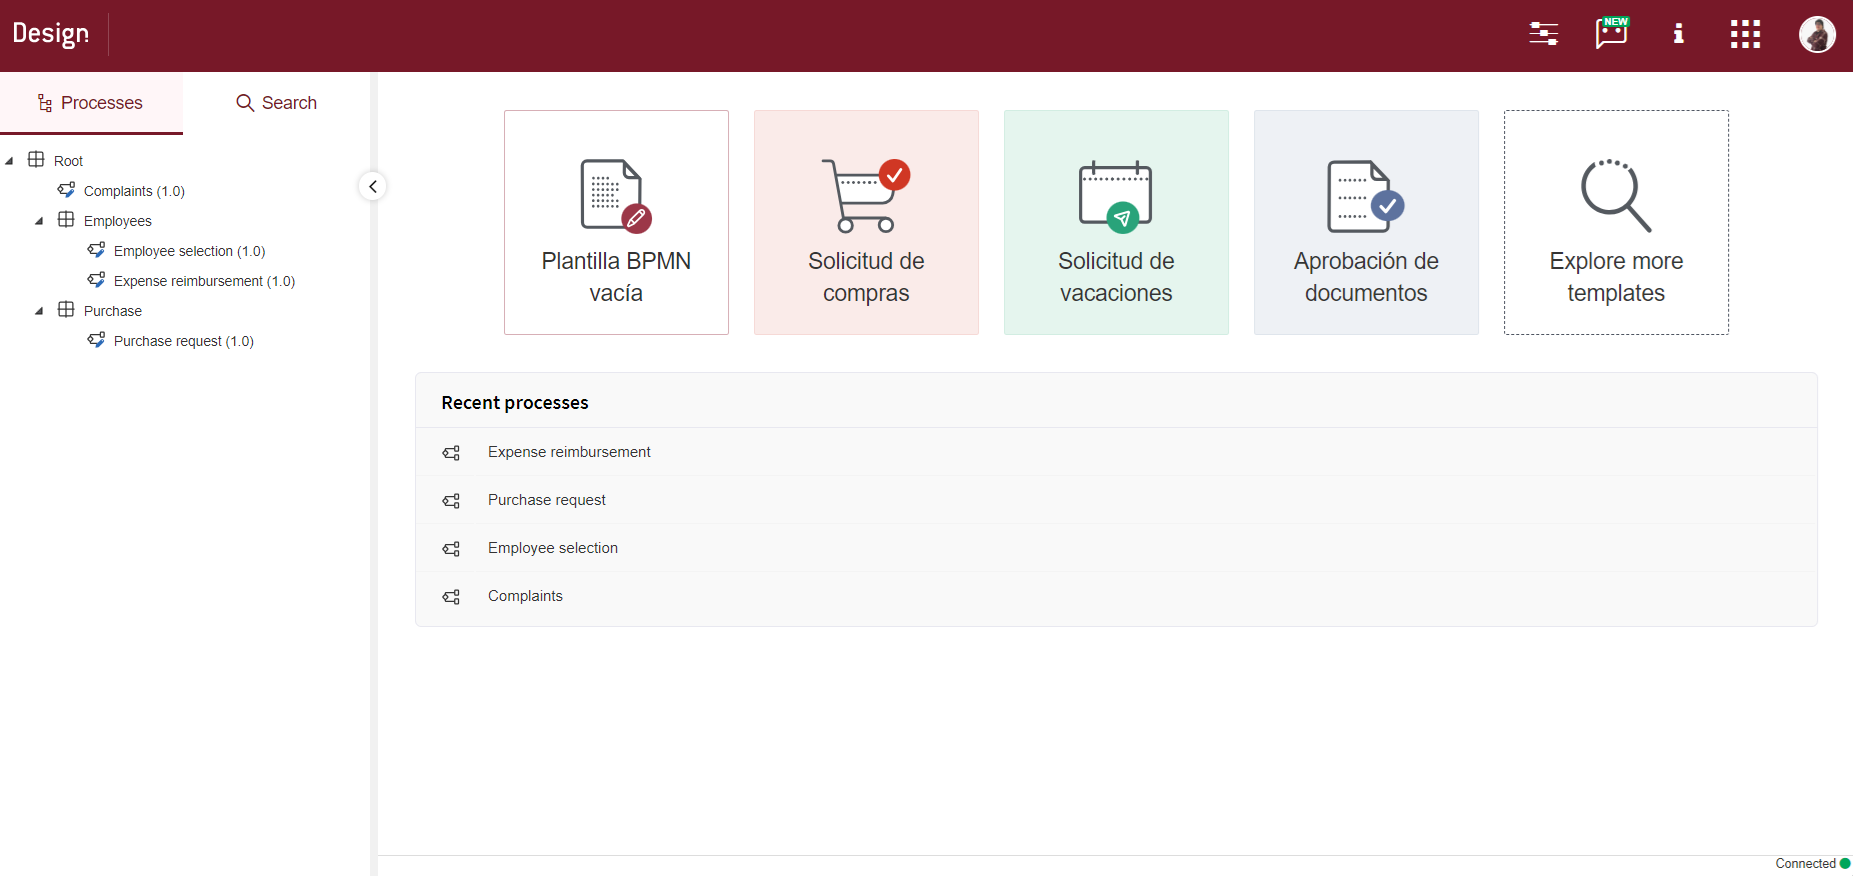This screenshot has width=1853, height=876.
Task: Choose the Plantilla BPMN vacía template card
Action: point(616,222)
